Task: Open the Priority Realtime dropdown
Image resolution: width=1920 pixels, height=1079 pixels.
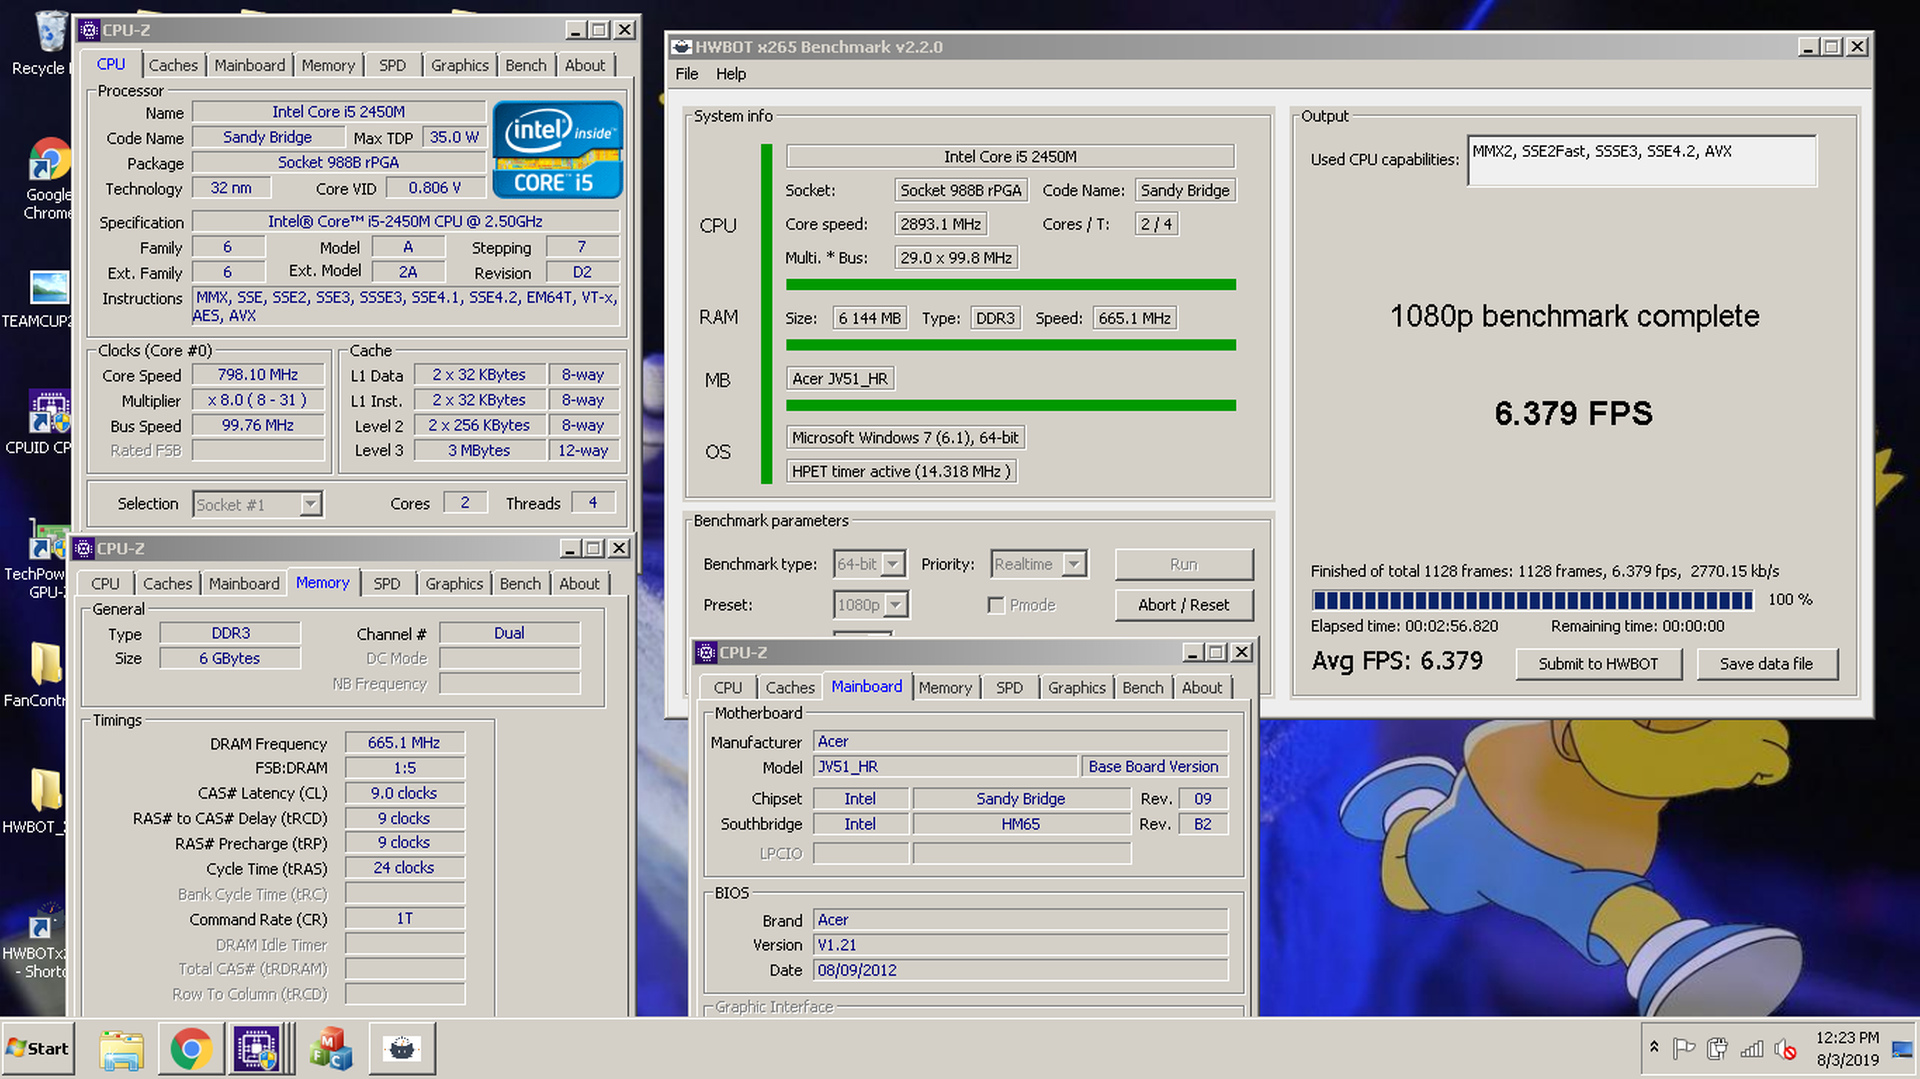Action: (x=1038, y=564)
